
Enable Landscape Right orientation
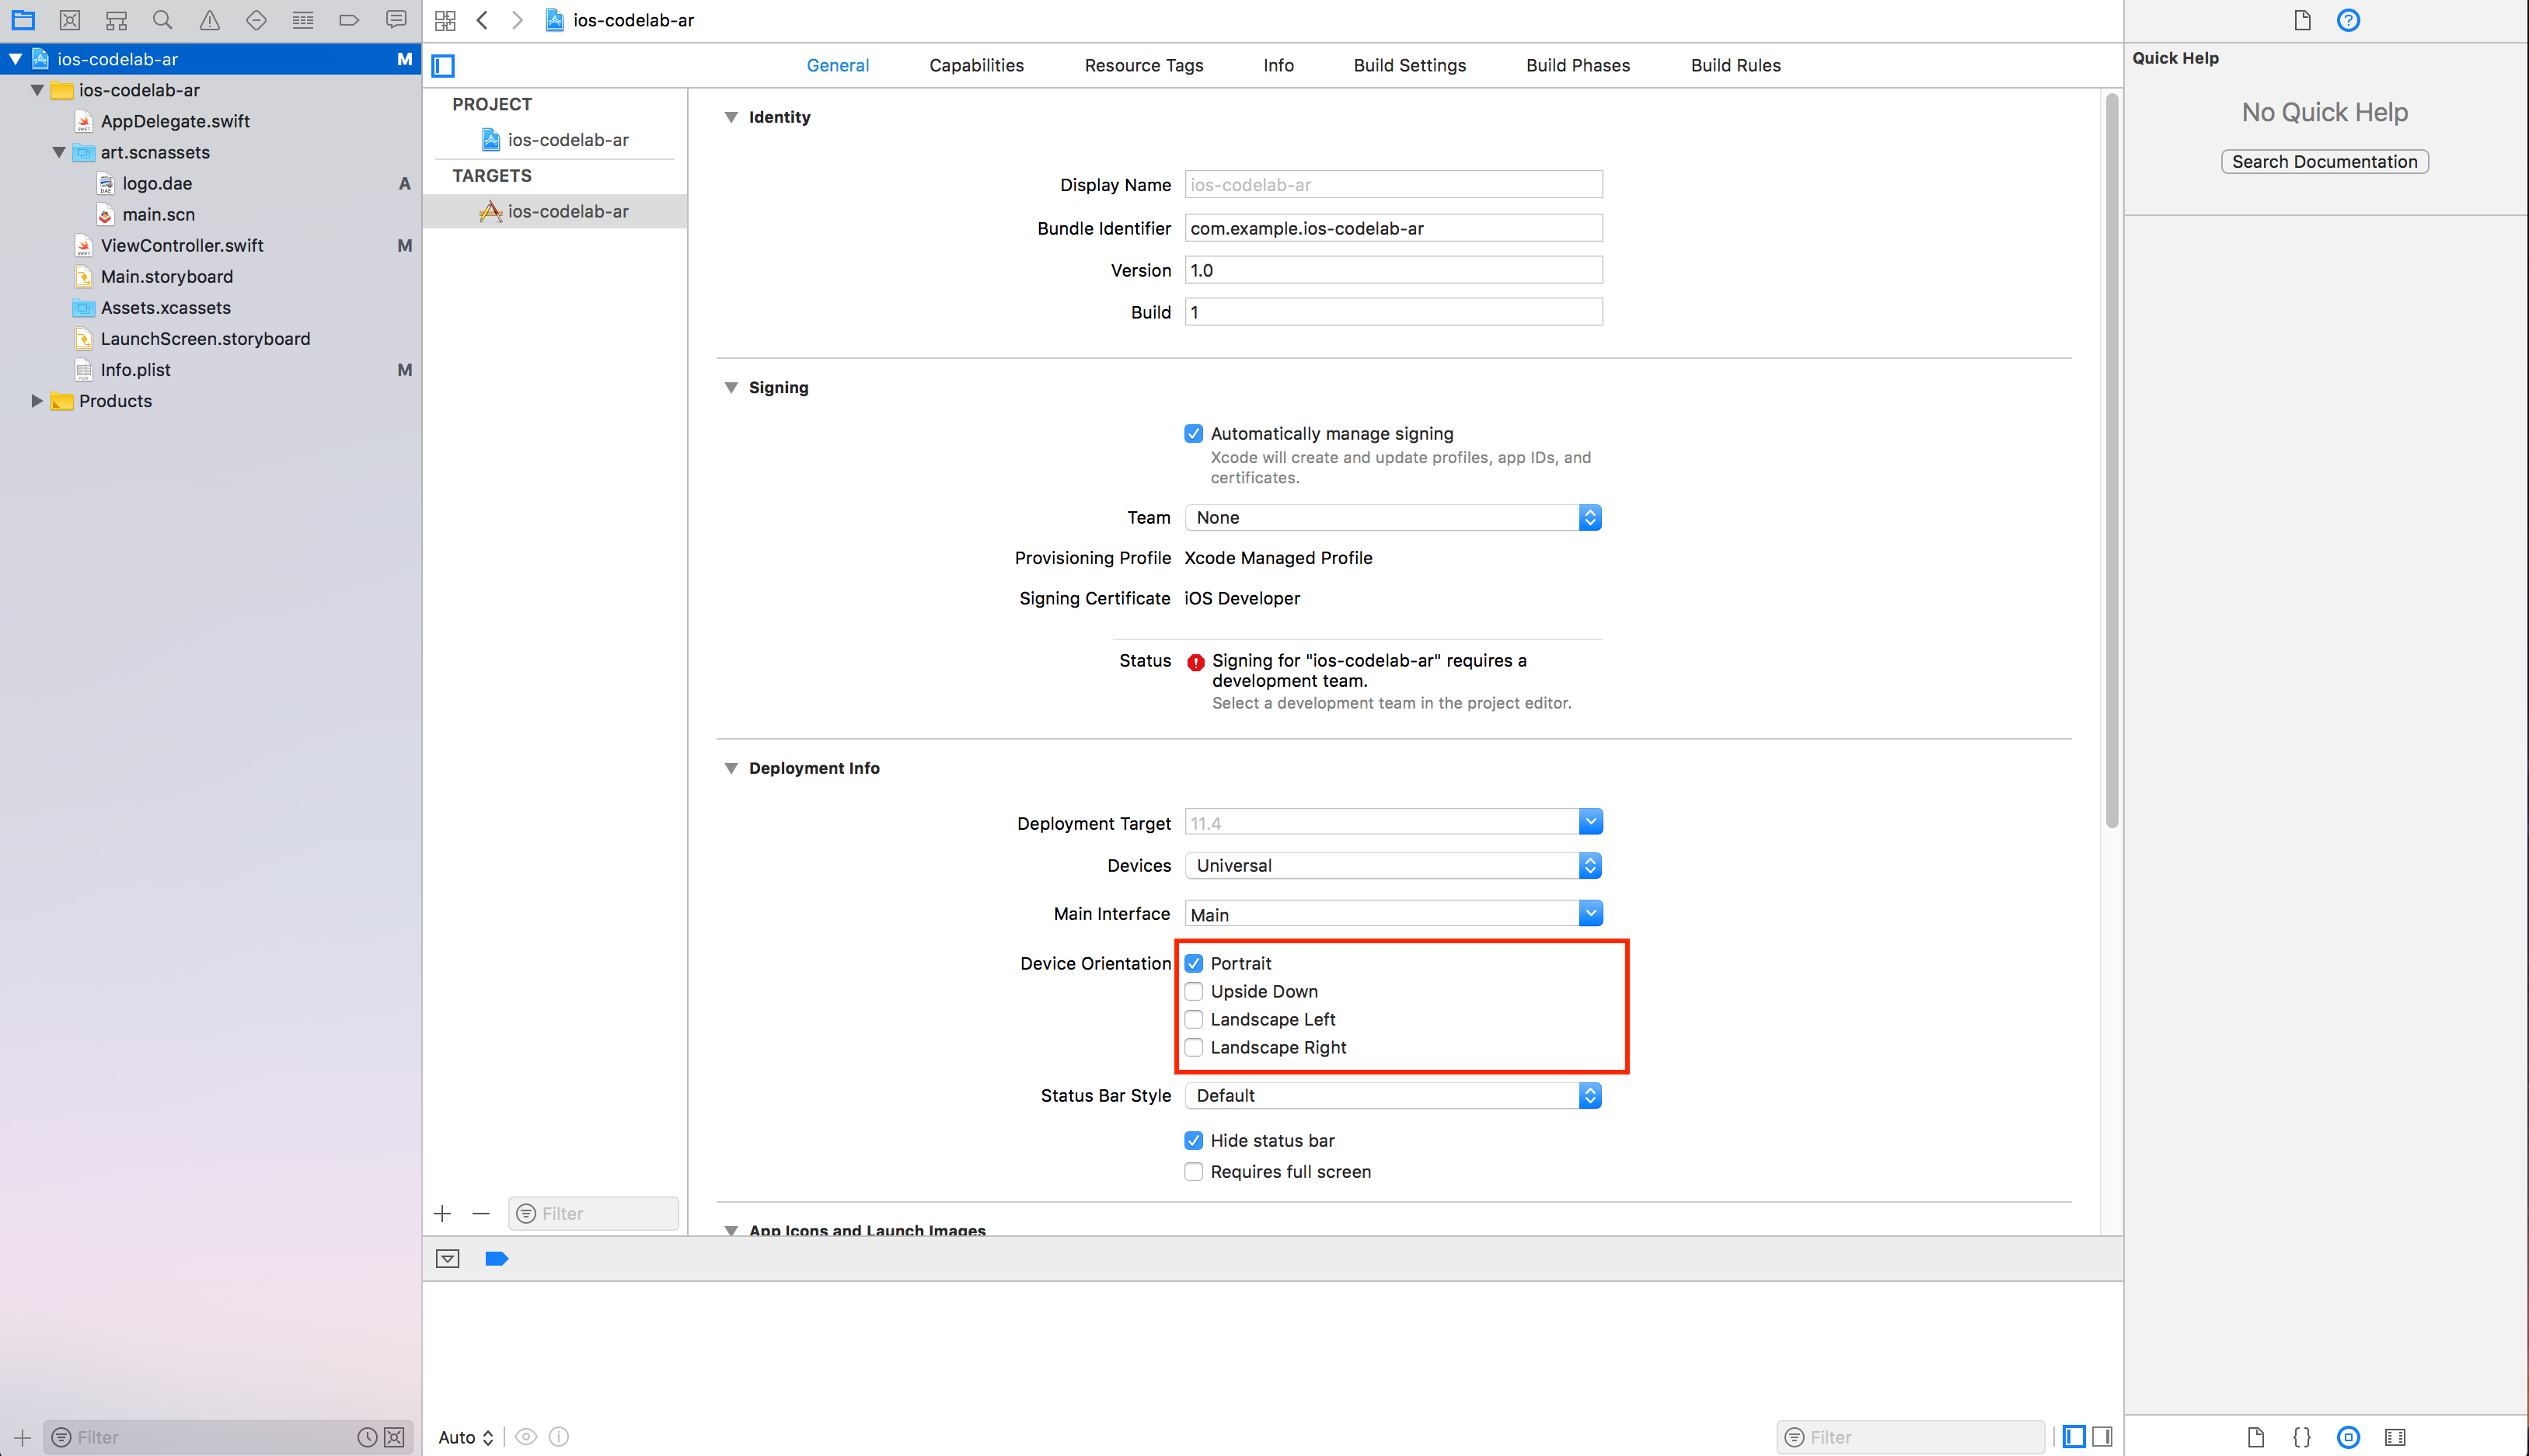coord(1193,1047)
